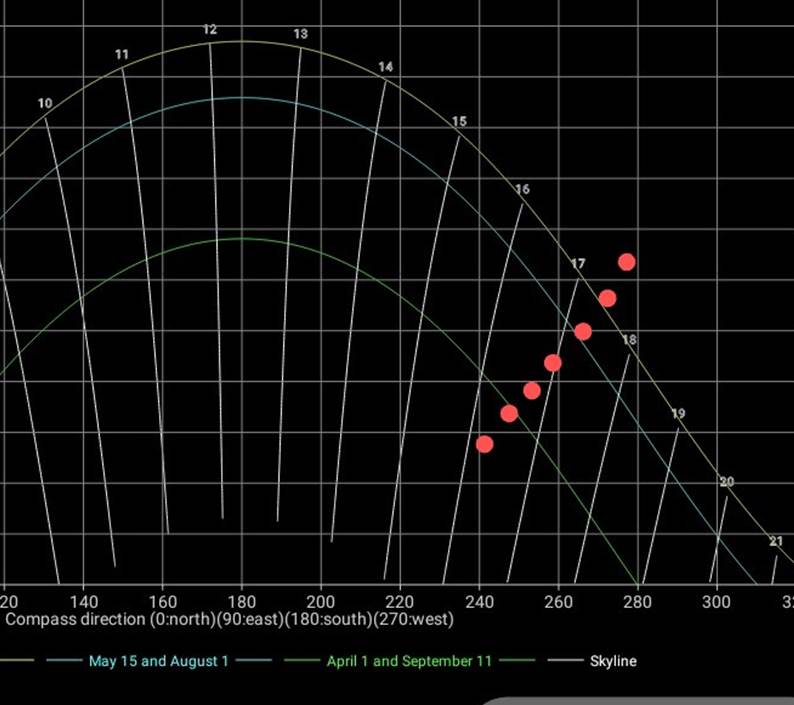Click the hour 21 marker label
Image resolution: width=794 pixels, height=705 pixels.
pyautogui.click(x=776, y=542)
